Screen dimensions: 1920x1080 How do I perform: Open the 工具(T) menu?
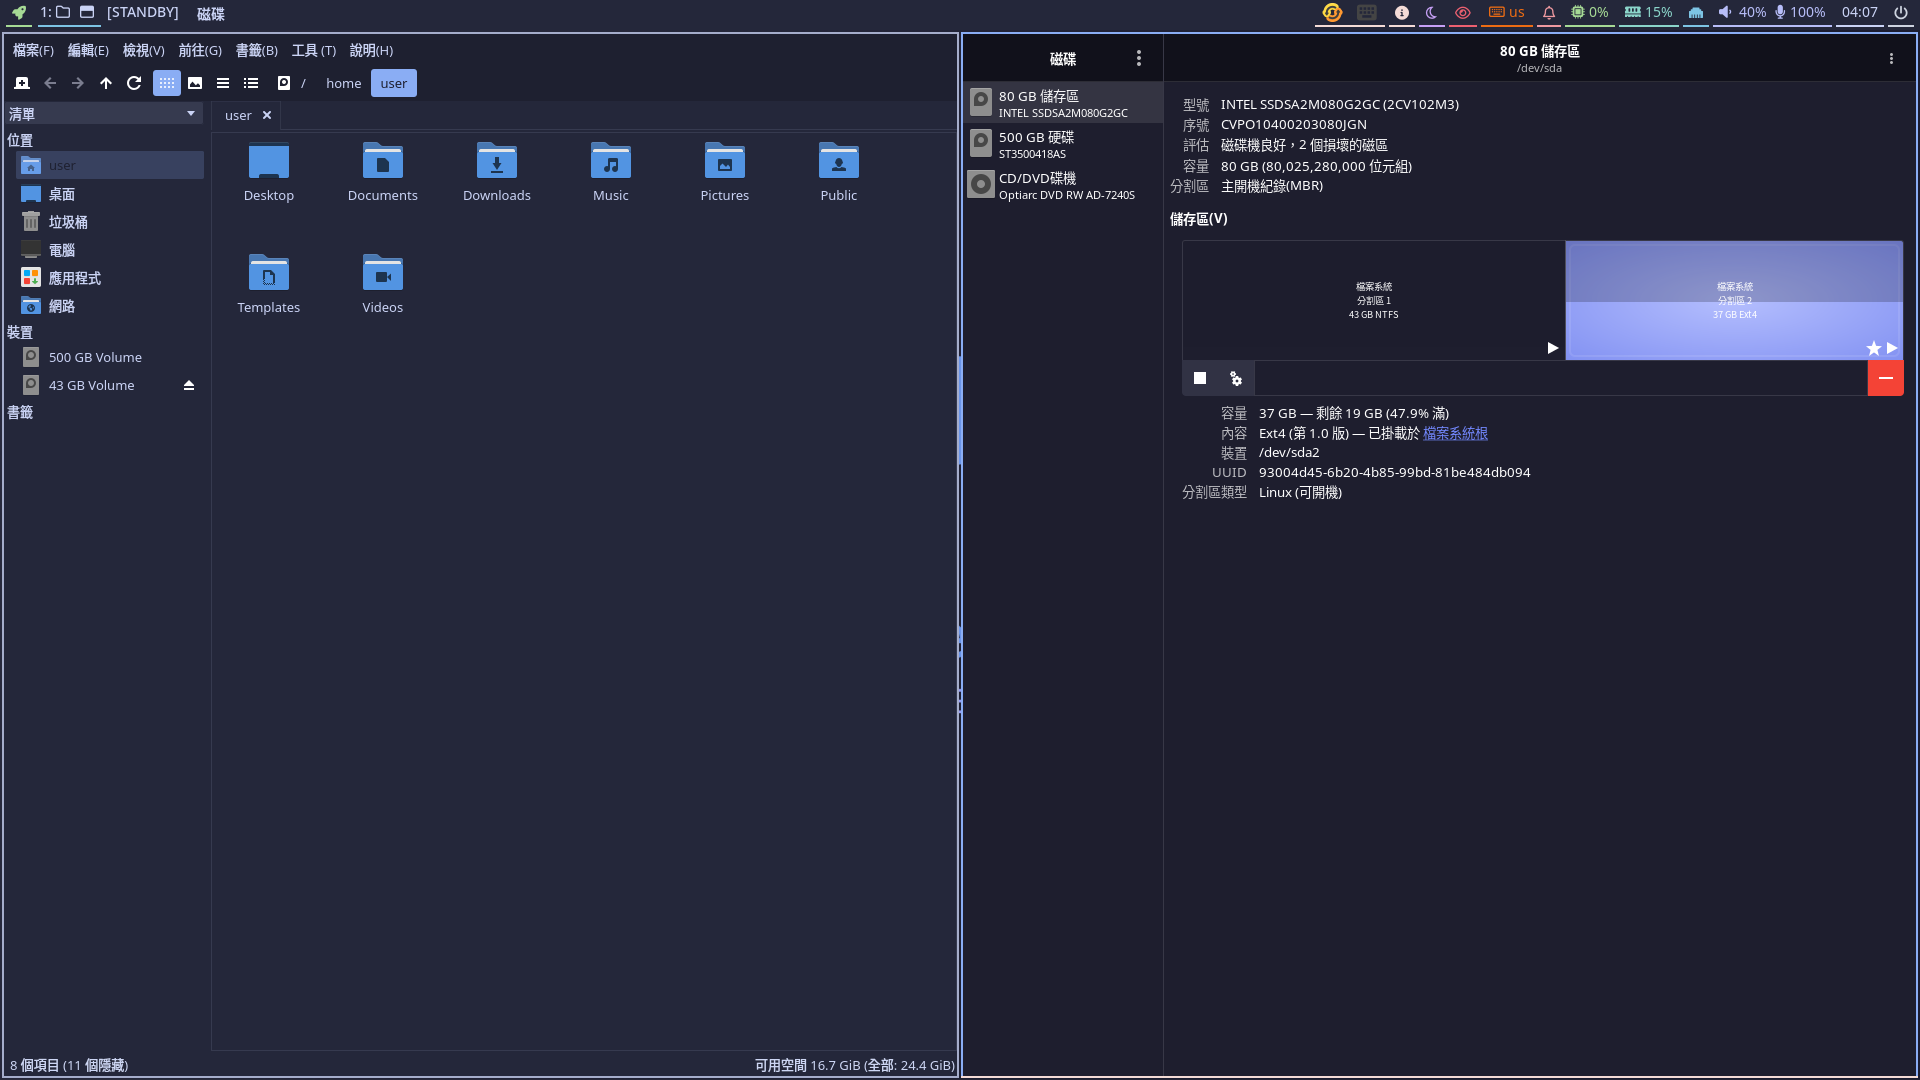click(x=314, y=50)
